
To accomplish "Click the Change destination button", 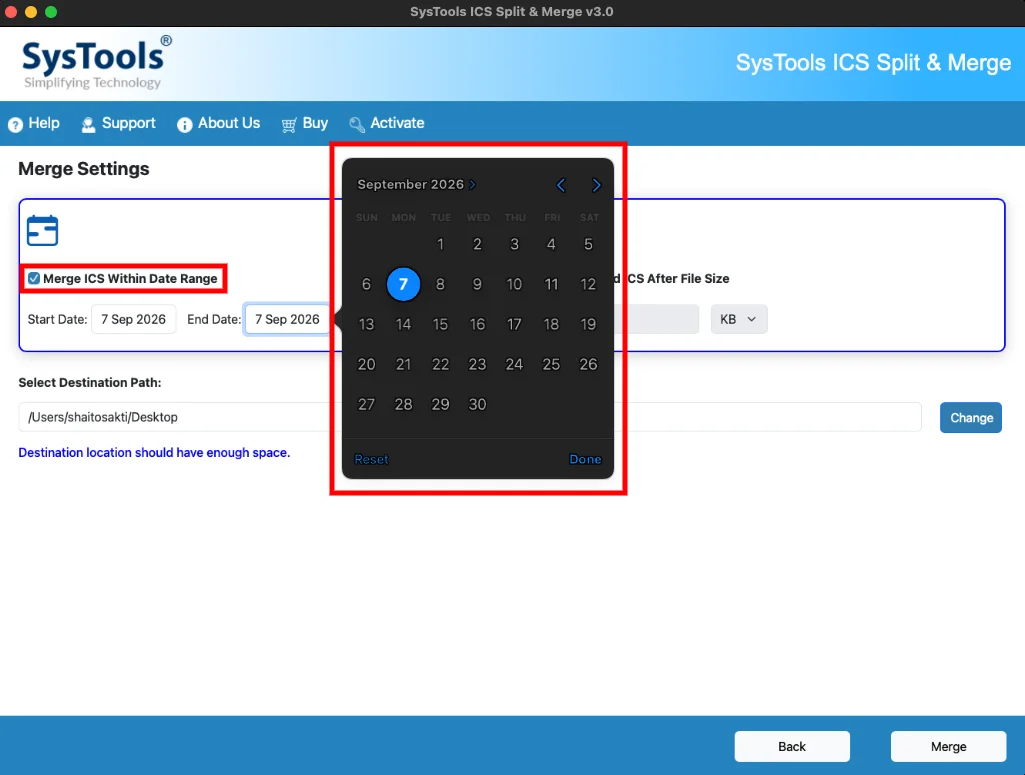I will click(x=971, y=418).
